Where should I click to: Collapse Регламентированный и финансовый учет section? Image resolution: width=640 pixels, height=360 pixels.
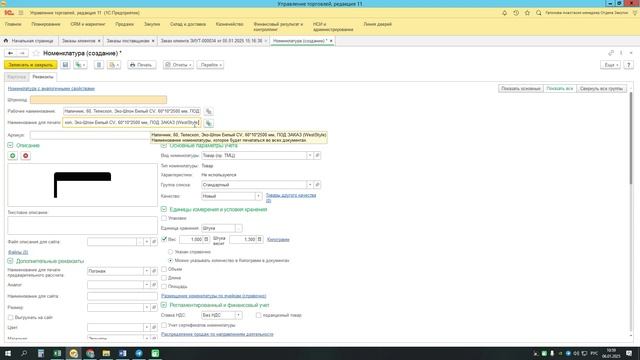click(164, 305)
